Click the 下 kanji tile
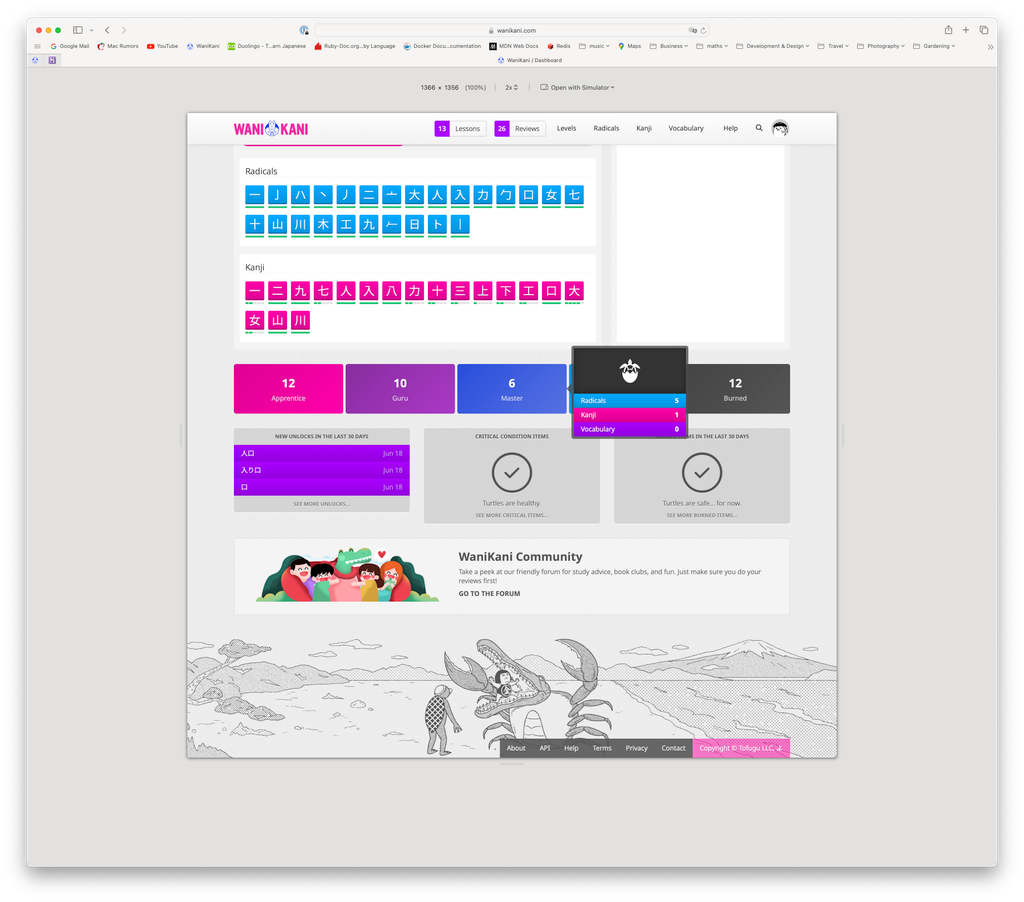The width and height of the screenshot is (1024, 902). [x=505, y=291]
